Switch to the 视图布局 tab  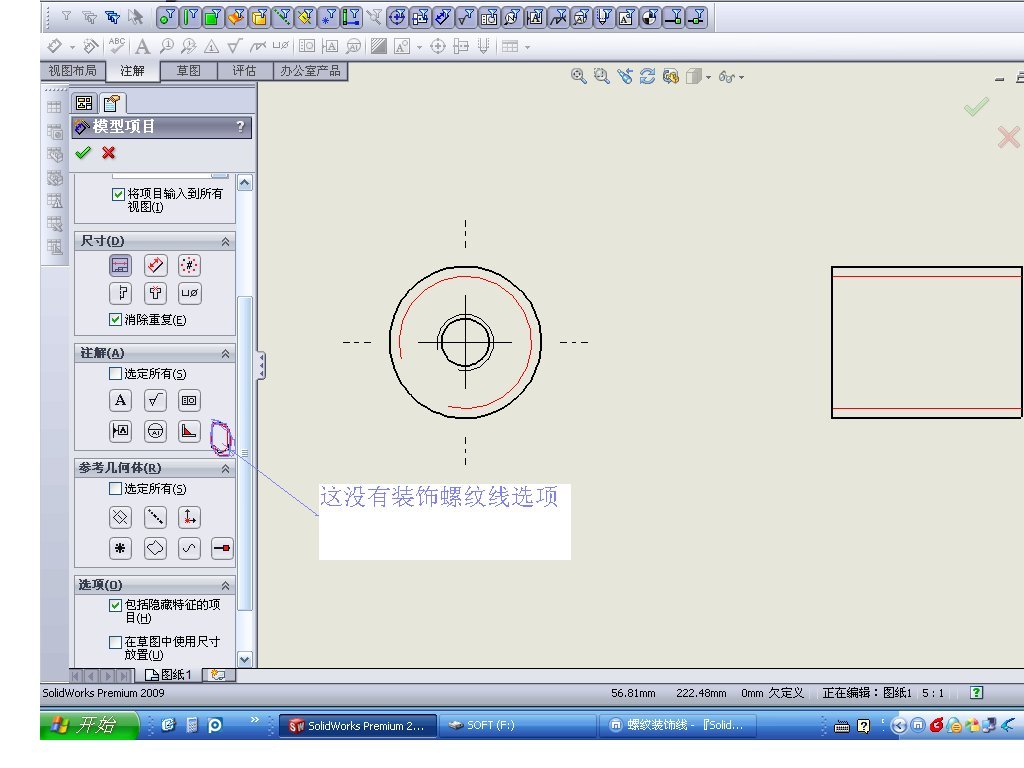pos(72,71)
